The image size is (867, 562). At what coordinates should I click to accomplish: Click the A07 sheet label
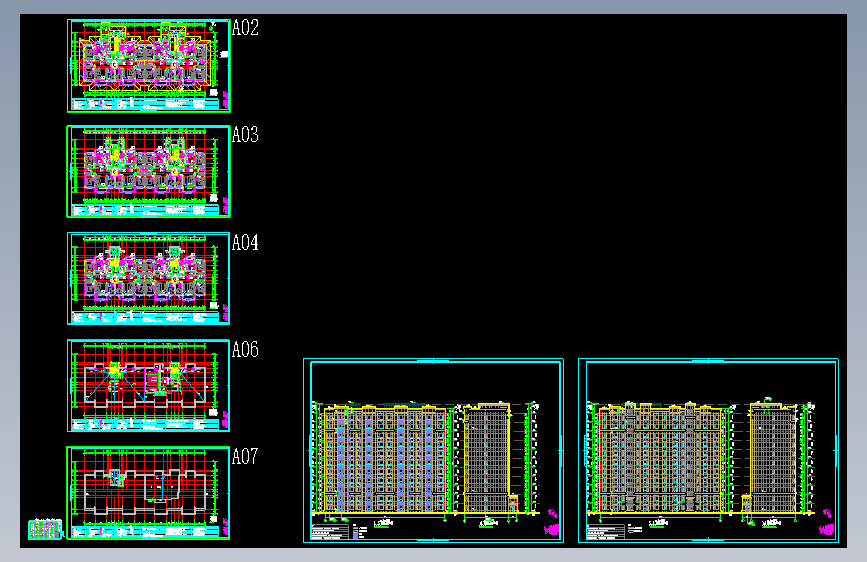[245, 457]
